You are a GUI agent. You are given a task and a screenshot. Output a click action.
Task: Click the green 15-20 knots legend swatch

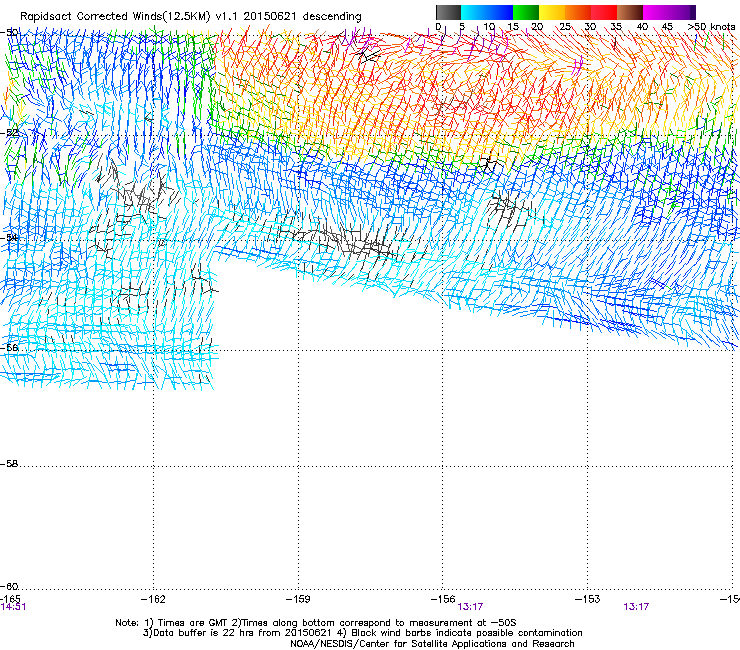pyautogui.click(x=526, y=12)
